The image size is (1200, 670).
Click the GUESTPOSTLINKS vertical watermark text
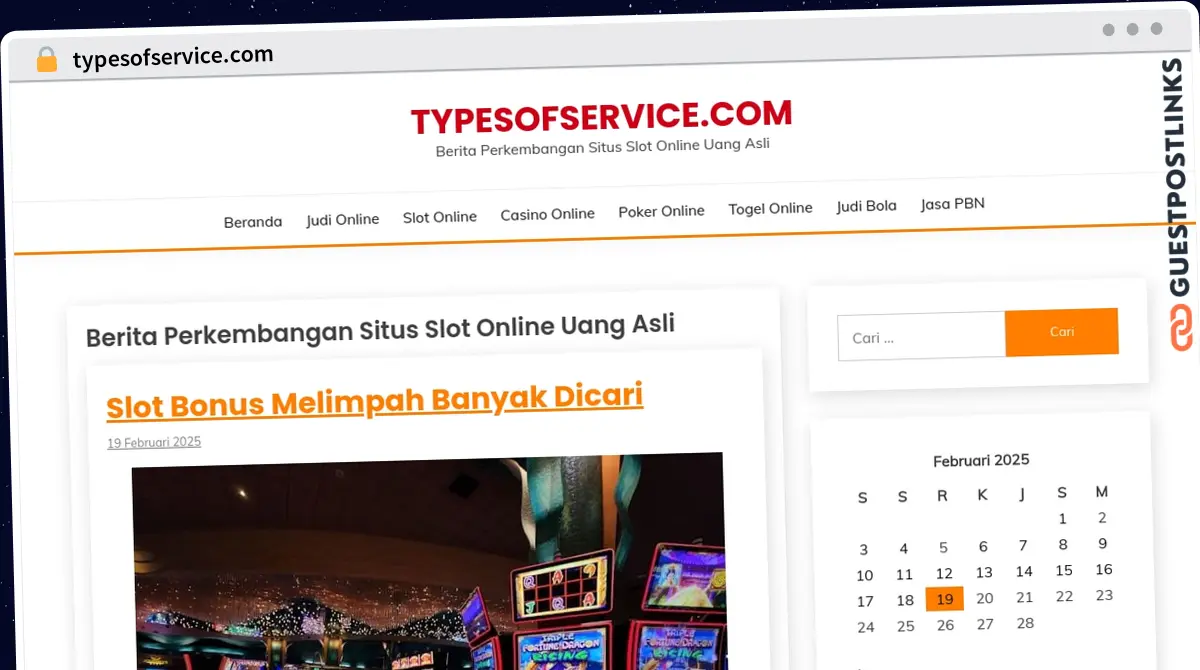point(1182,178)
